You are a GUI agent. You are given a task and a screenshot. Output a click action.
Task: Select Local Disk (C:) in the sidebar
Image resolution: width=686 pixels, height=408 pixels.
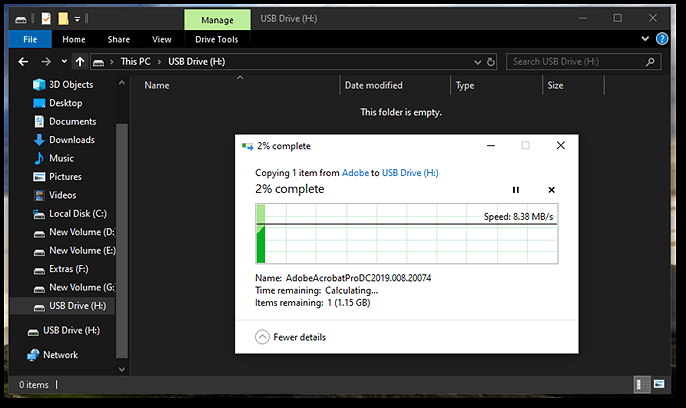click(x=76, y=214)
